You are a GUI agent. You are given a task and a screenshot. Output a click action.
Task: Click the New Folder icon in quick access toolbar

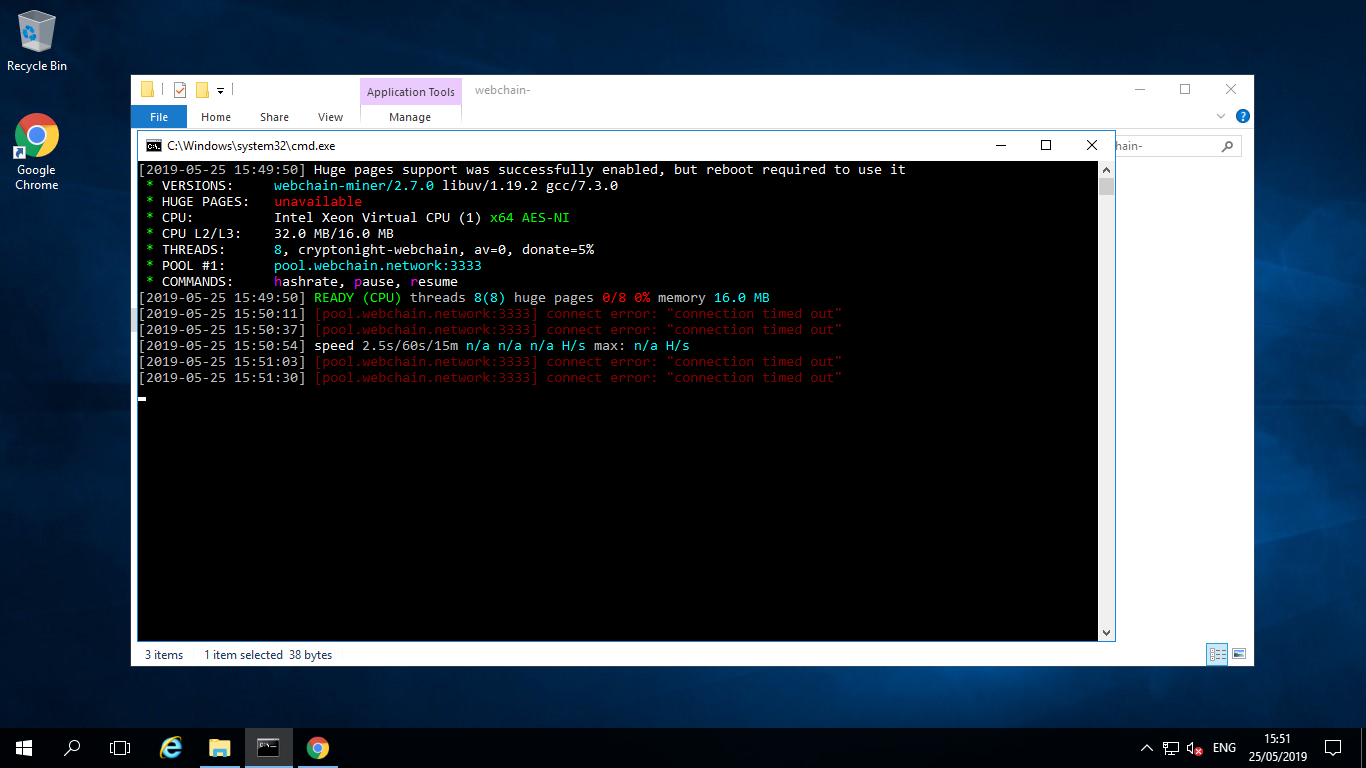pos(202,90)
